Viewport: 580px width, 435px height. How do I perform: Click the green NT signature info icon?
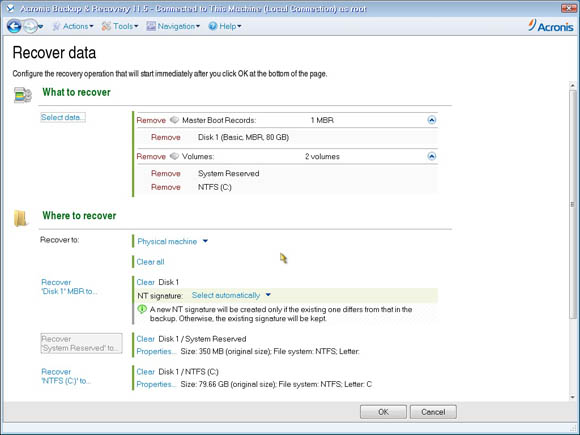(142, 309)
